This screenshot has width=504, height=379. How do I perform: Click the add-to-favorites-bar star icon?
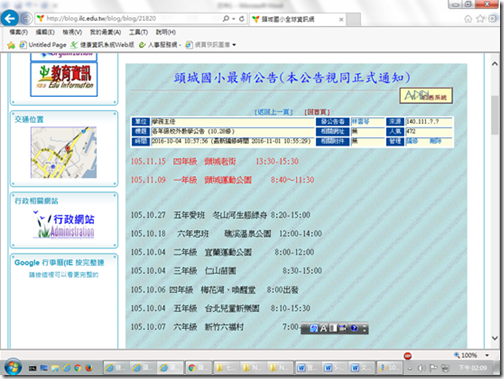tap(11, 45)
